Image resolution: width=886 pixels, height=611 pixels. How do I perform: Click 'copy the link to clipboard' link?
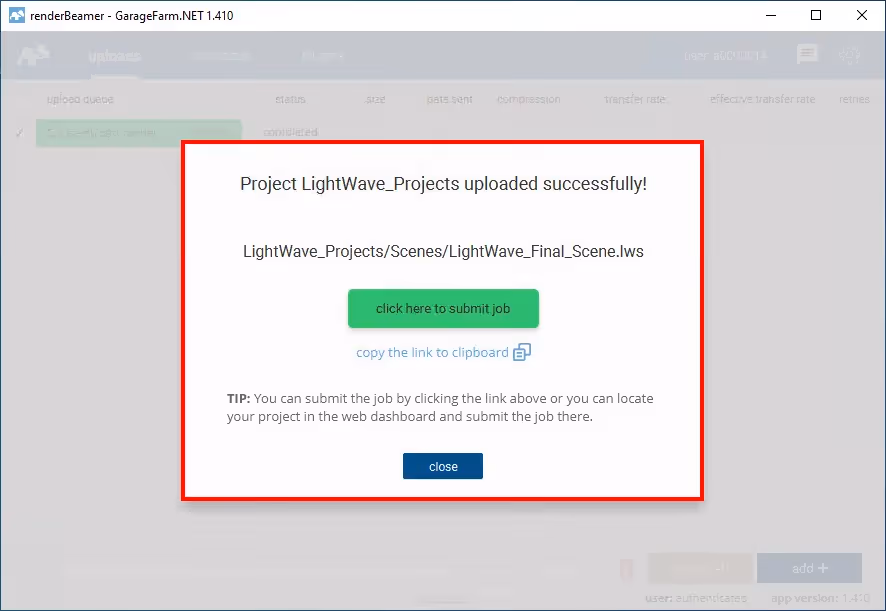click(432, 353)
